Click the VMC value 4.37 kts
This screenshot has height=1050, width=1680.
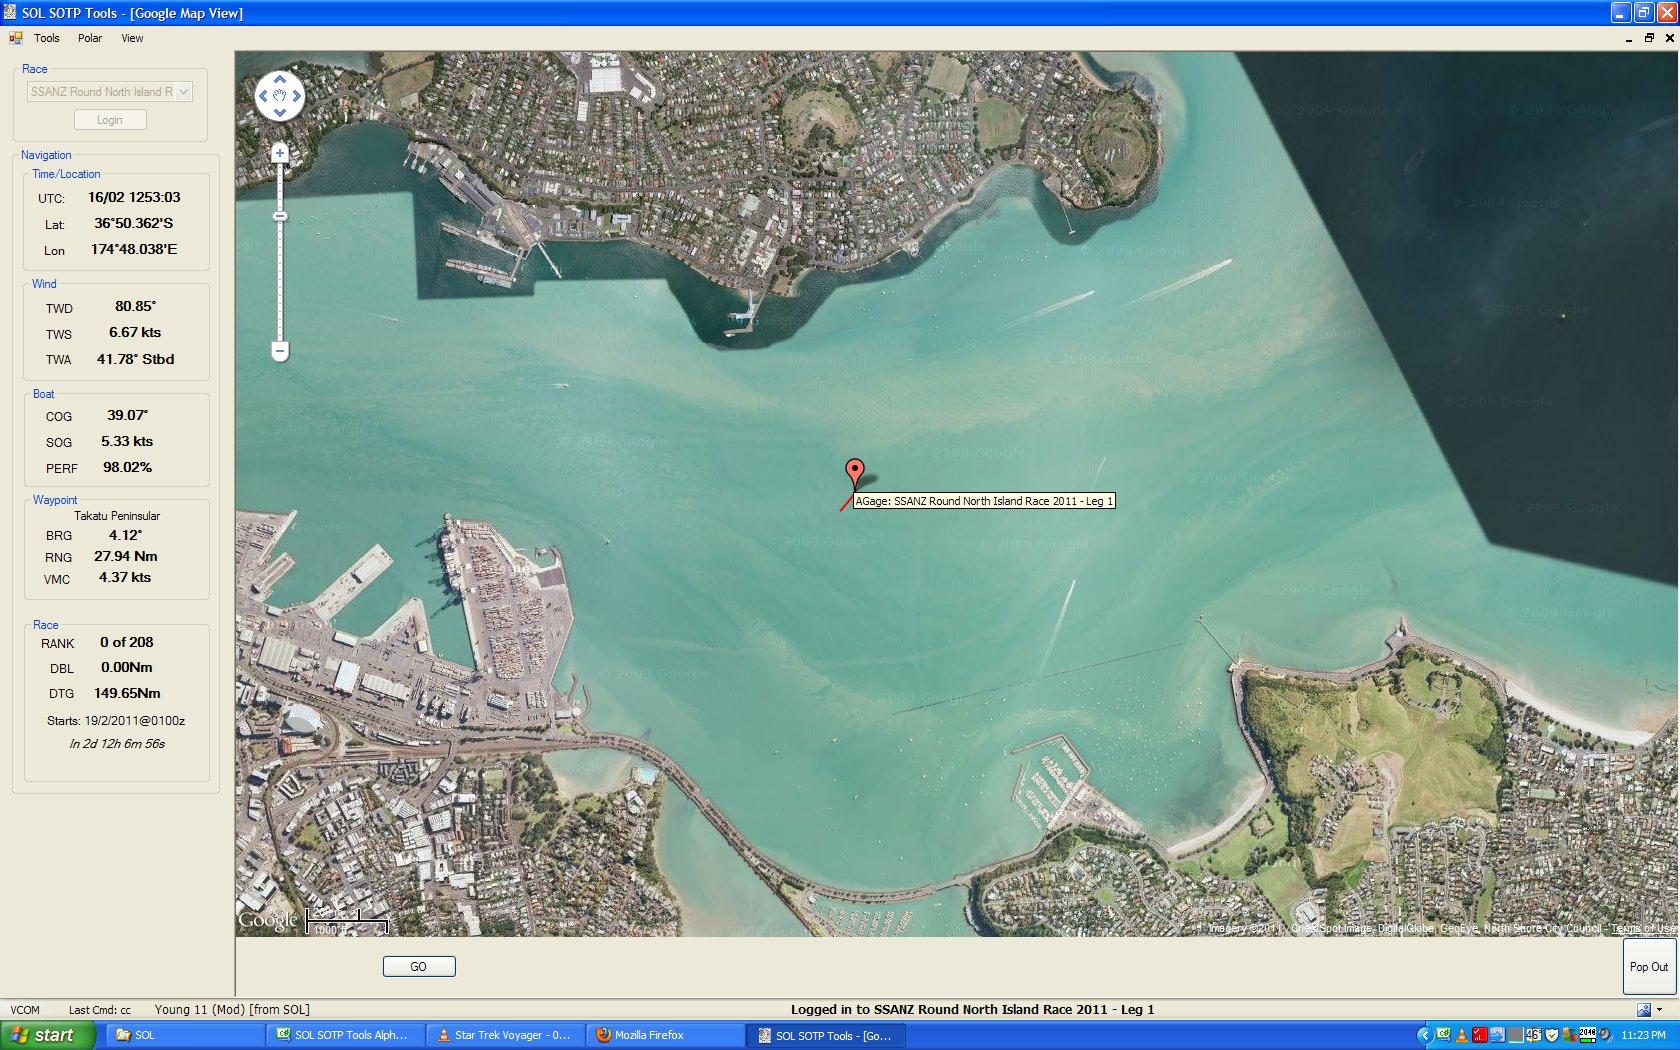coord(125,577)
